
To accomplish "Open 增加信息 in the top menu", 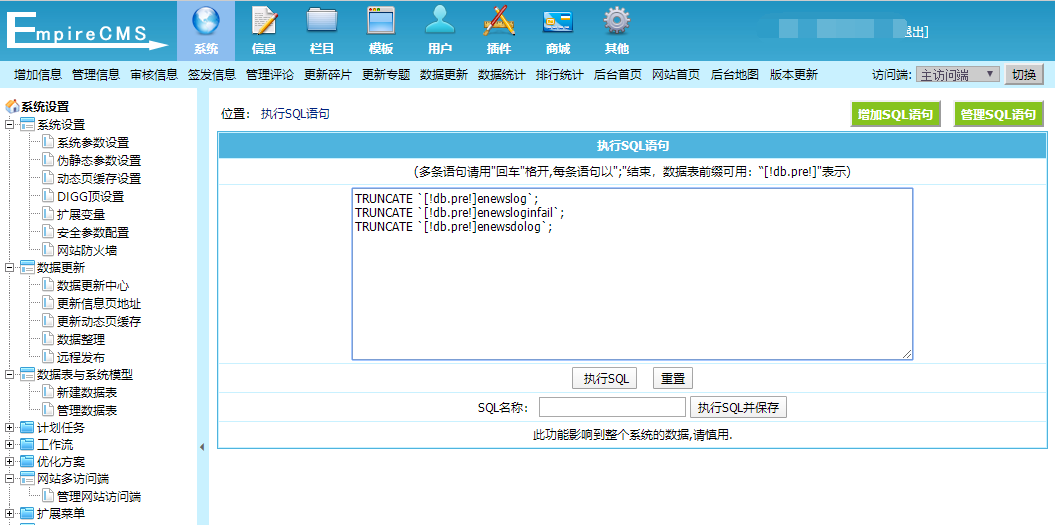I will [x=38, y=75].
